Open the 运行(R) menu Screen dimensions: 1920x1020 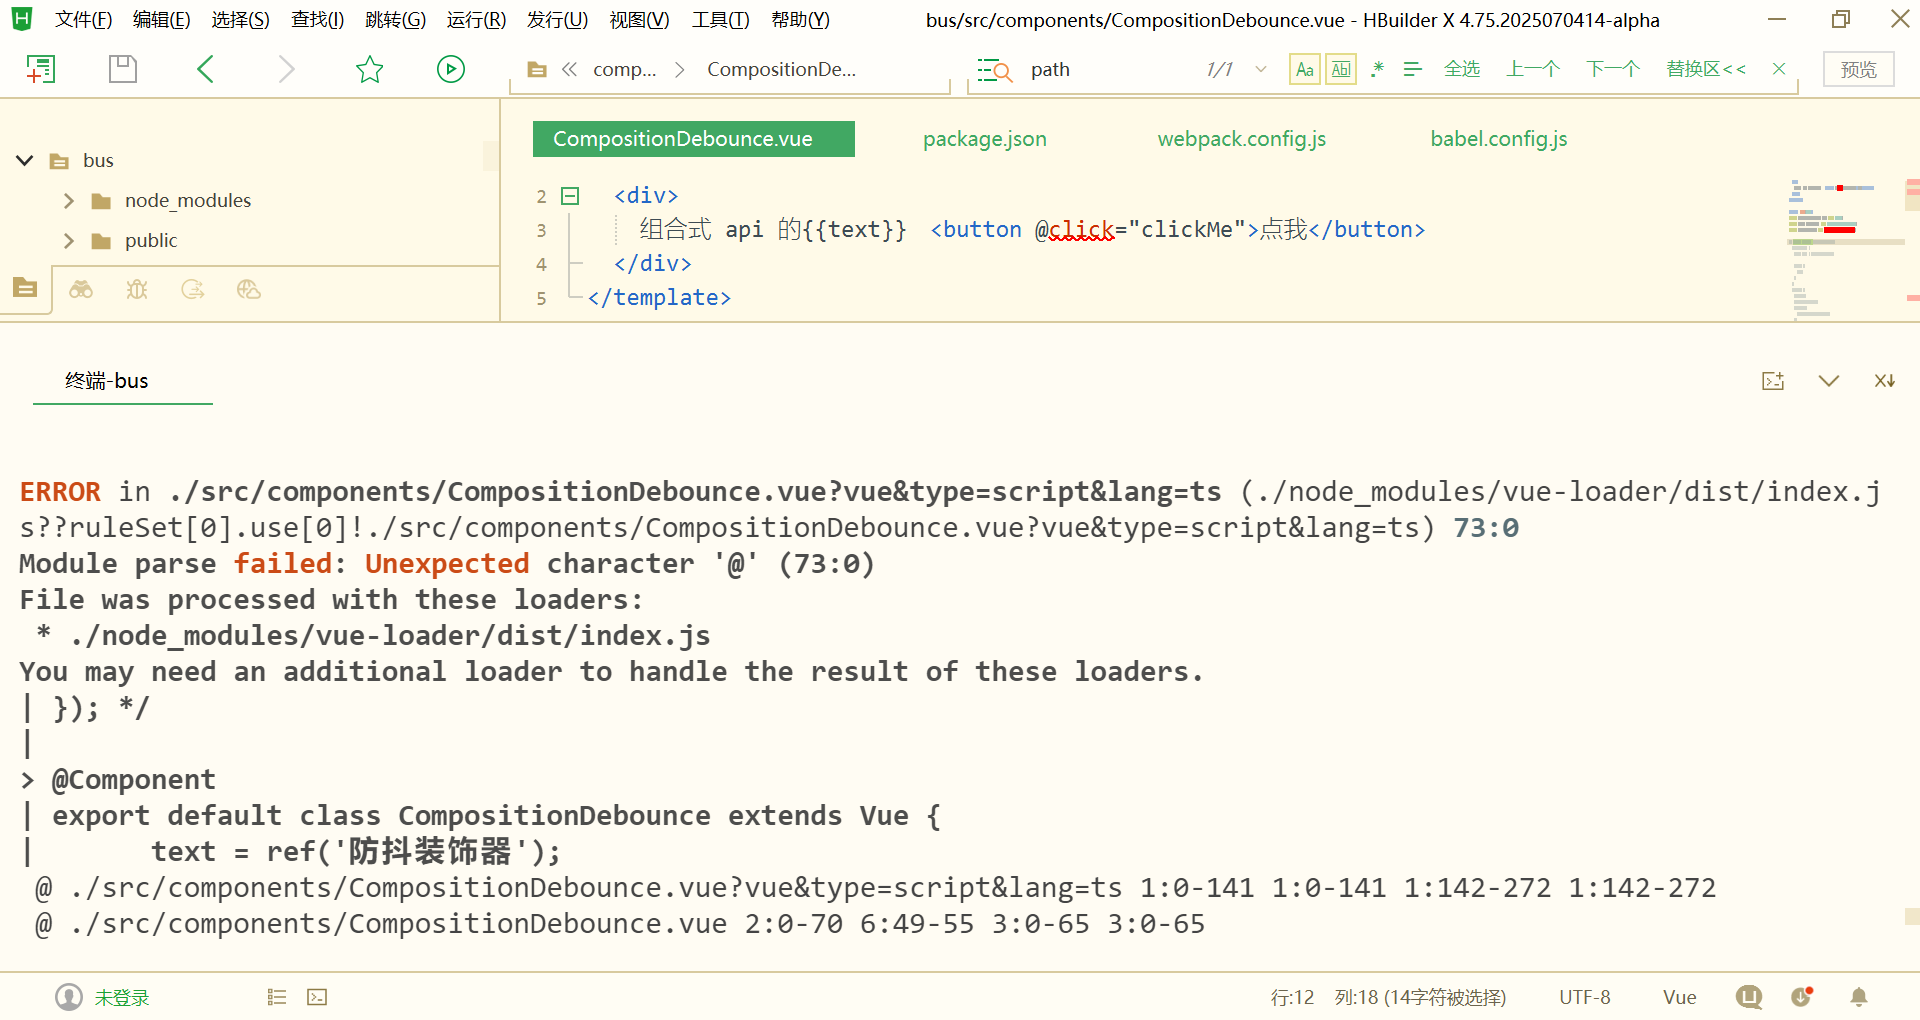476,20
